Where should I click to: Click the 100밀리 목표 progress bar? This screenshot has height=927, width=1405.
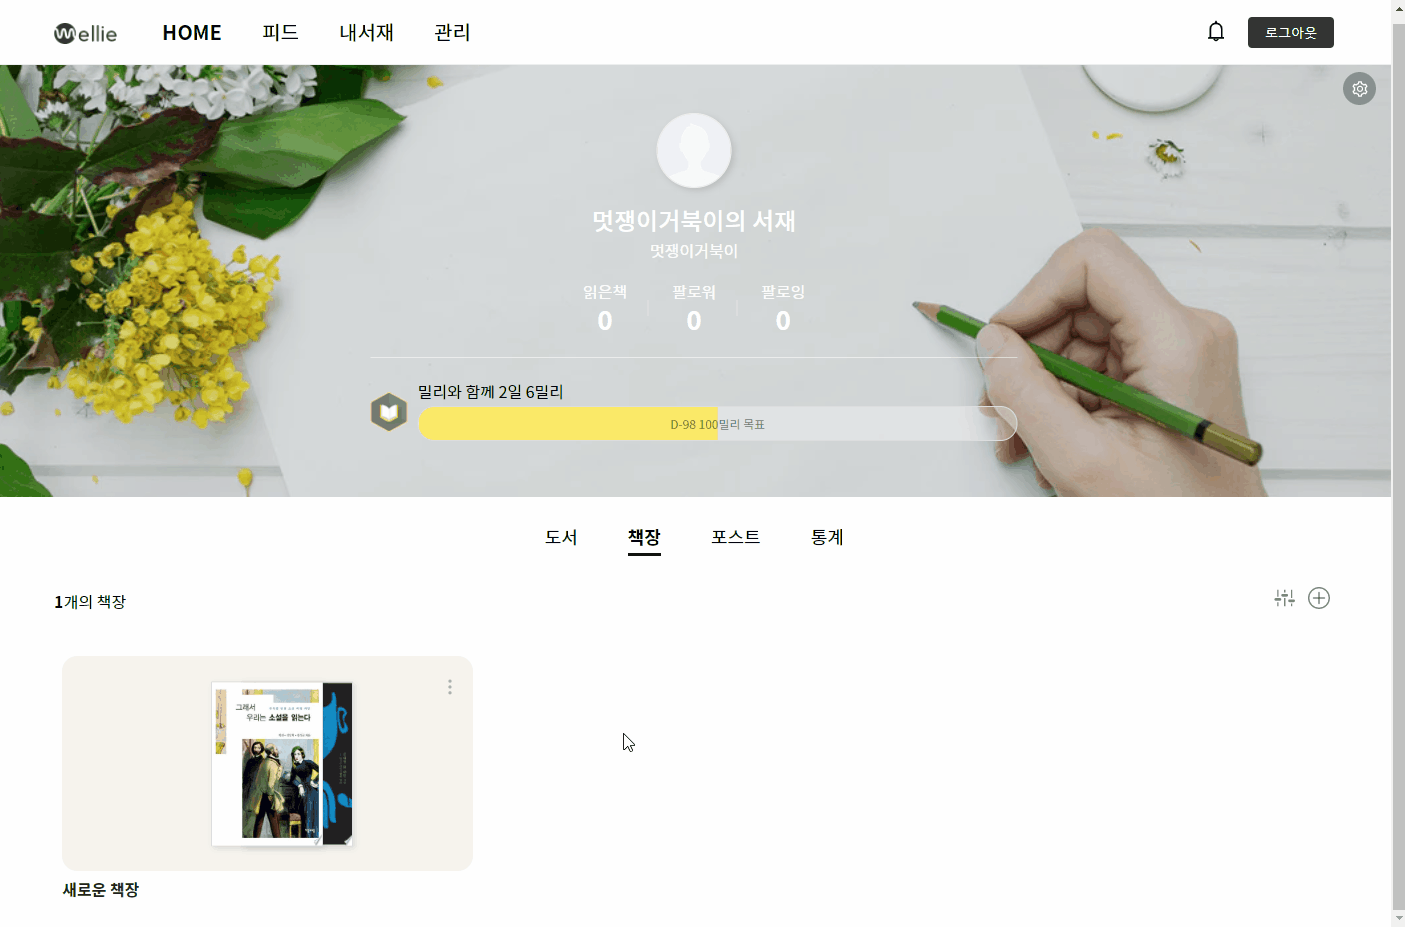point(717,424)
